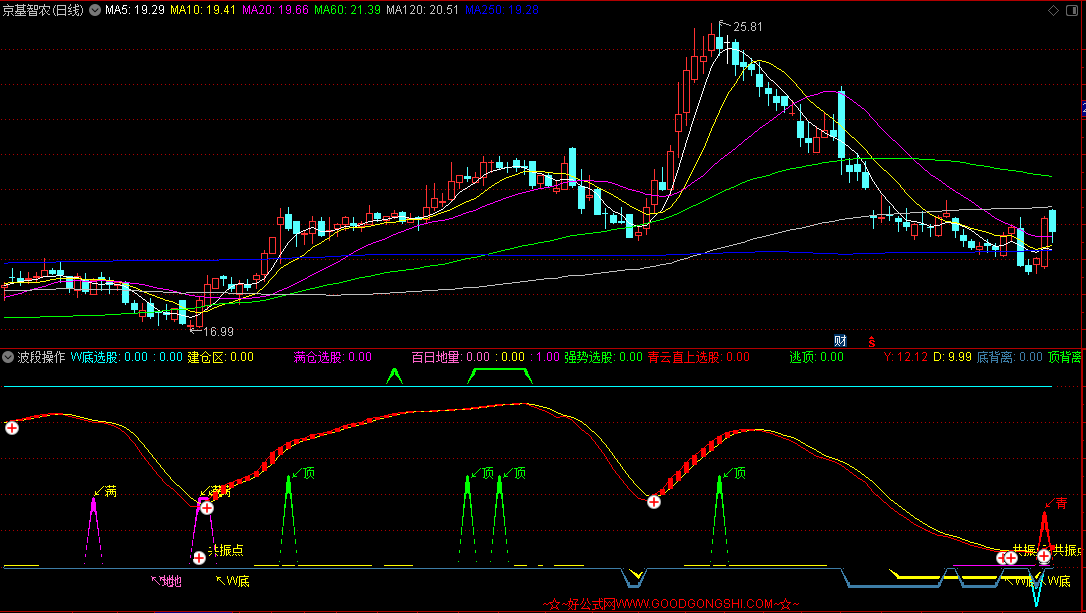Click the leftmost 满 signal label
This screenshot has height=613, width=1086.
(110, 492)
